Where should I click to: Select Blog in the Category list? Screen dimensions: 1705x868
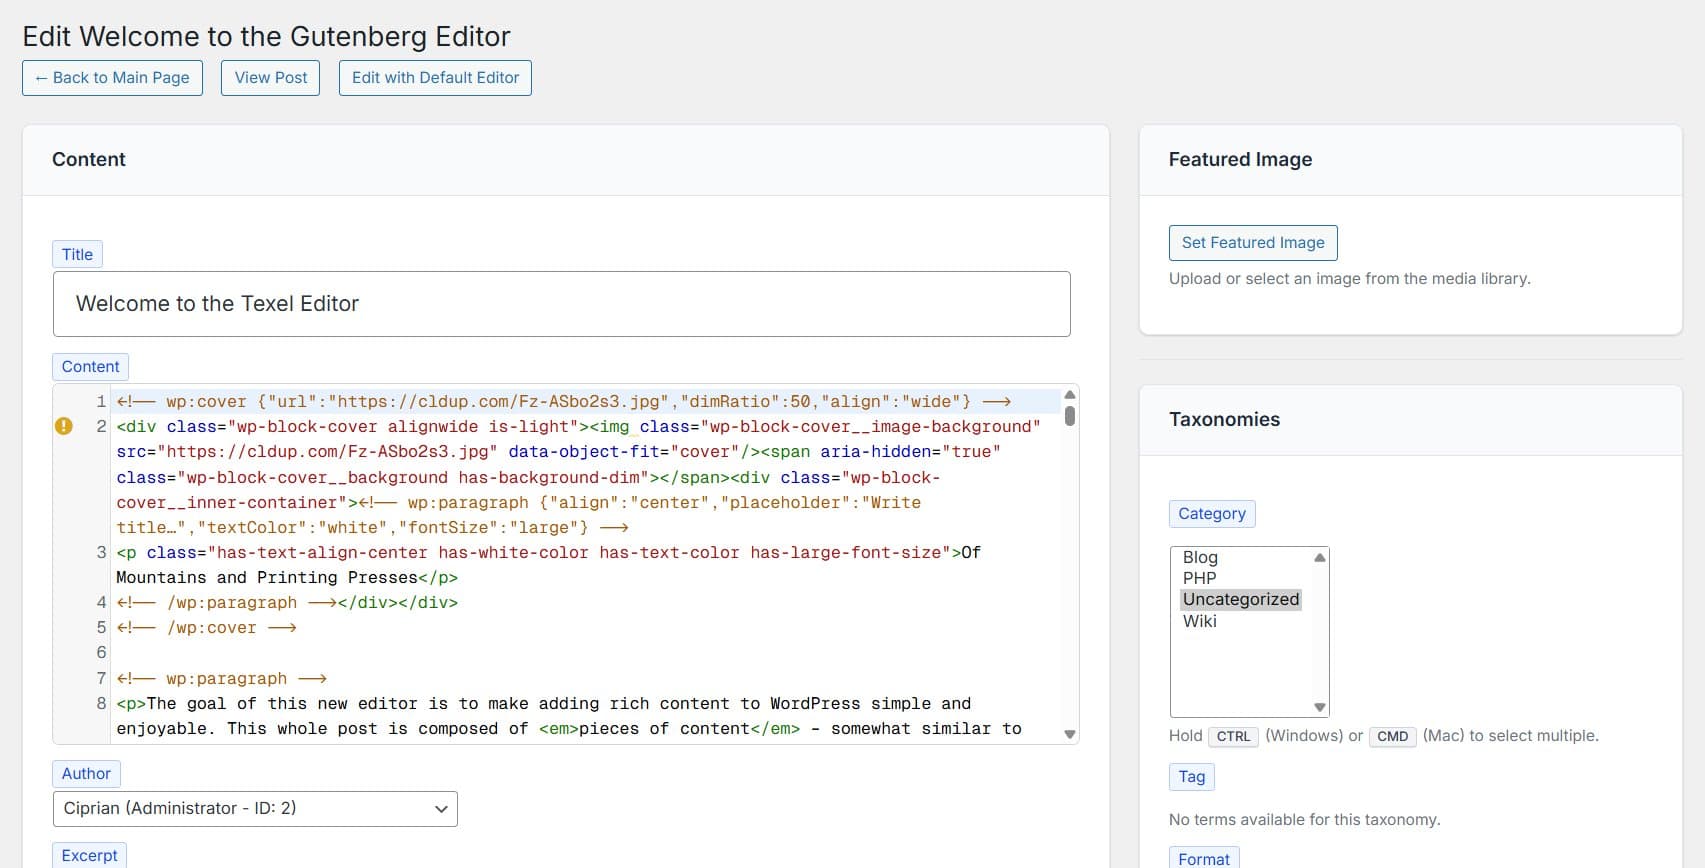pos(1200,557)
